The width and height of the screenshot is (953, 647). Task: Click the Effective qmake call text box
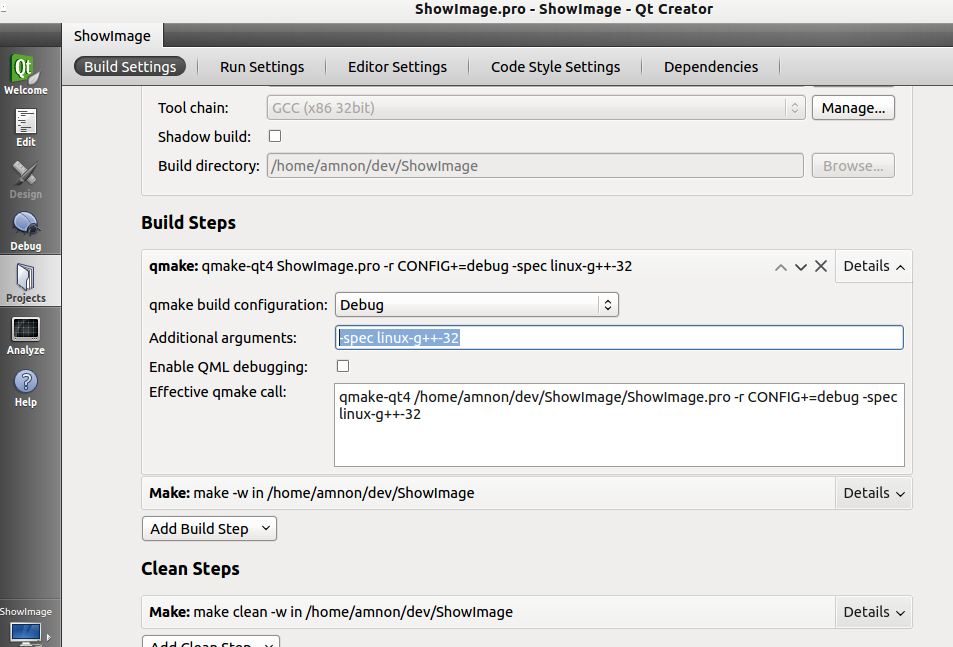click(x=619, y=425)
